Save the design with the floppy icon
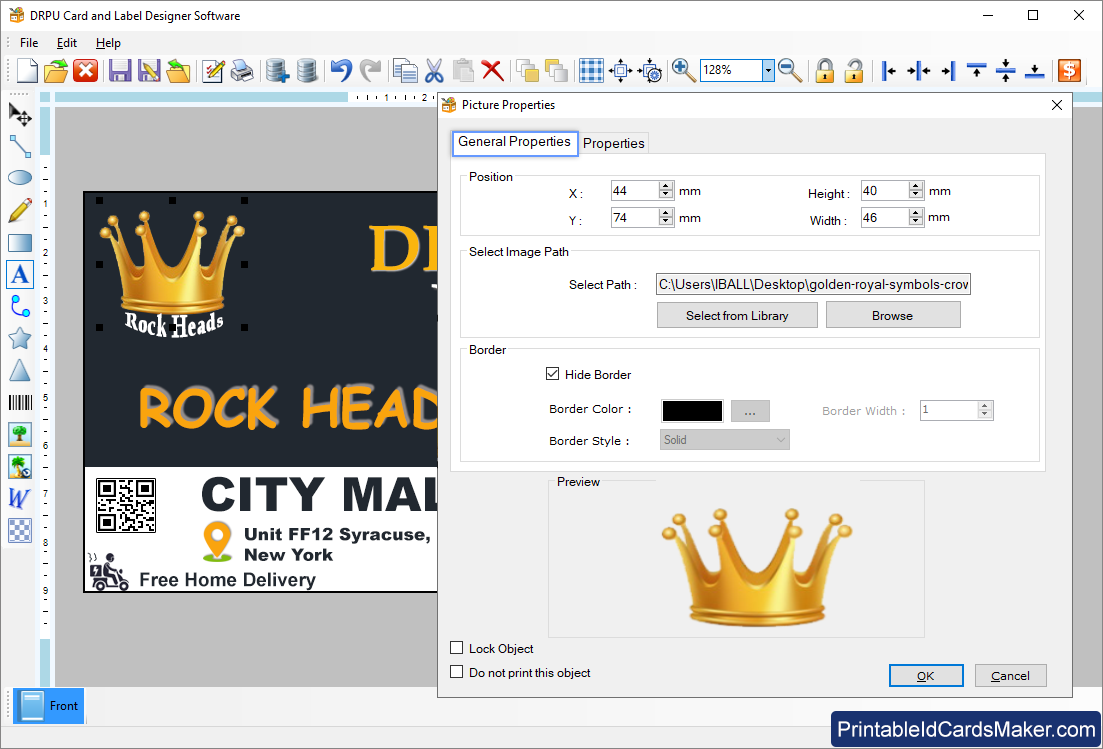The image size is (1103, 749). click(120, 70)
